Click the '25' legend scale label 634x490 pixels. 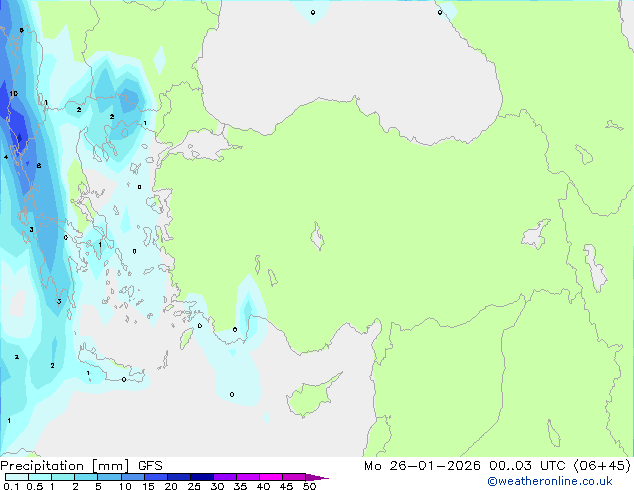tap(194, 486)
